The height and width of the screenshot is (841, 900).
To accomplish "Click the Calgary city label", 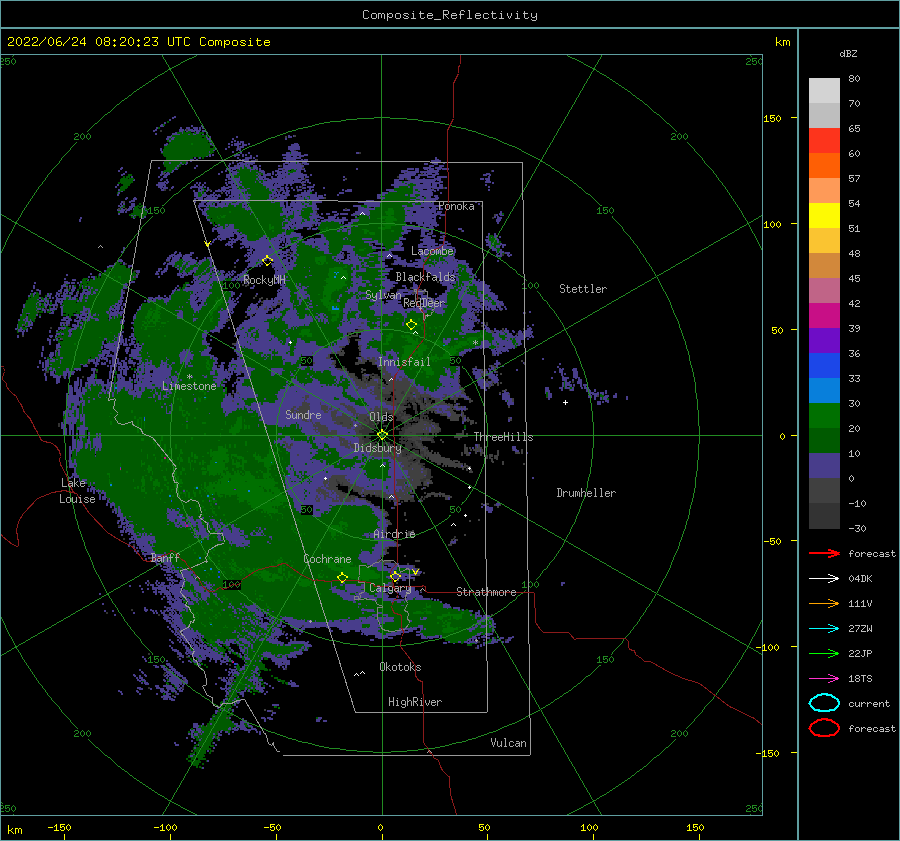I will pyautogui.click(x=390, y=588).
